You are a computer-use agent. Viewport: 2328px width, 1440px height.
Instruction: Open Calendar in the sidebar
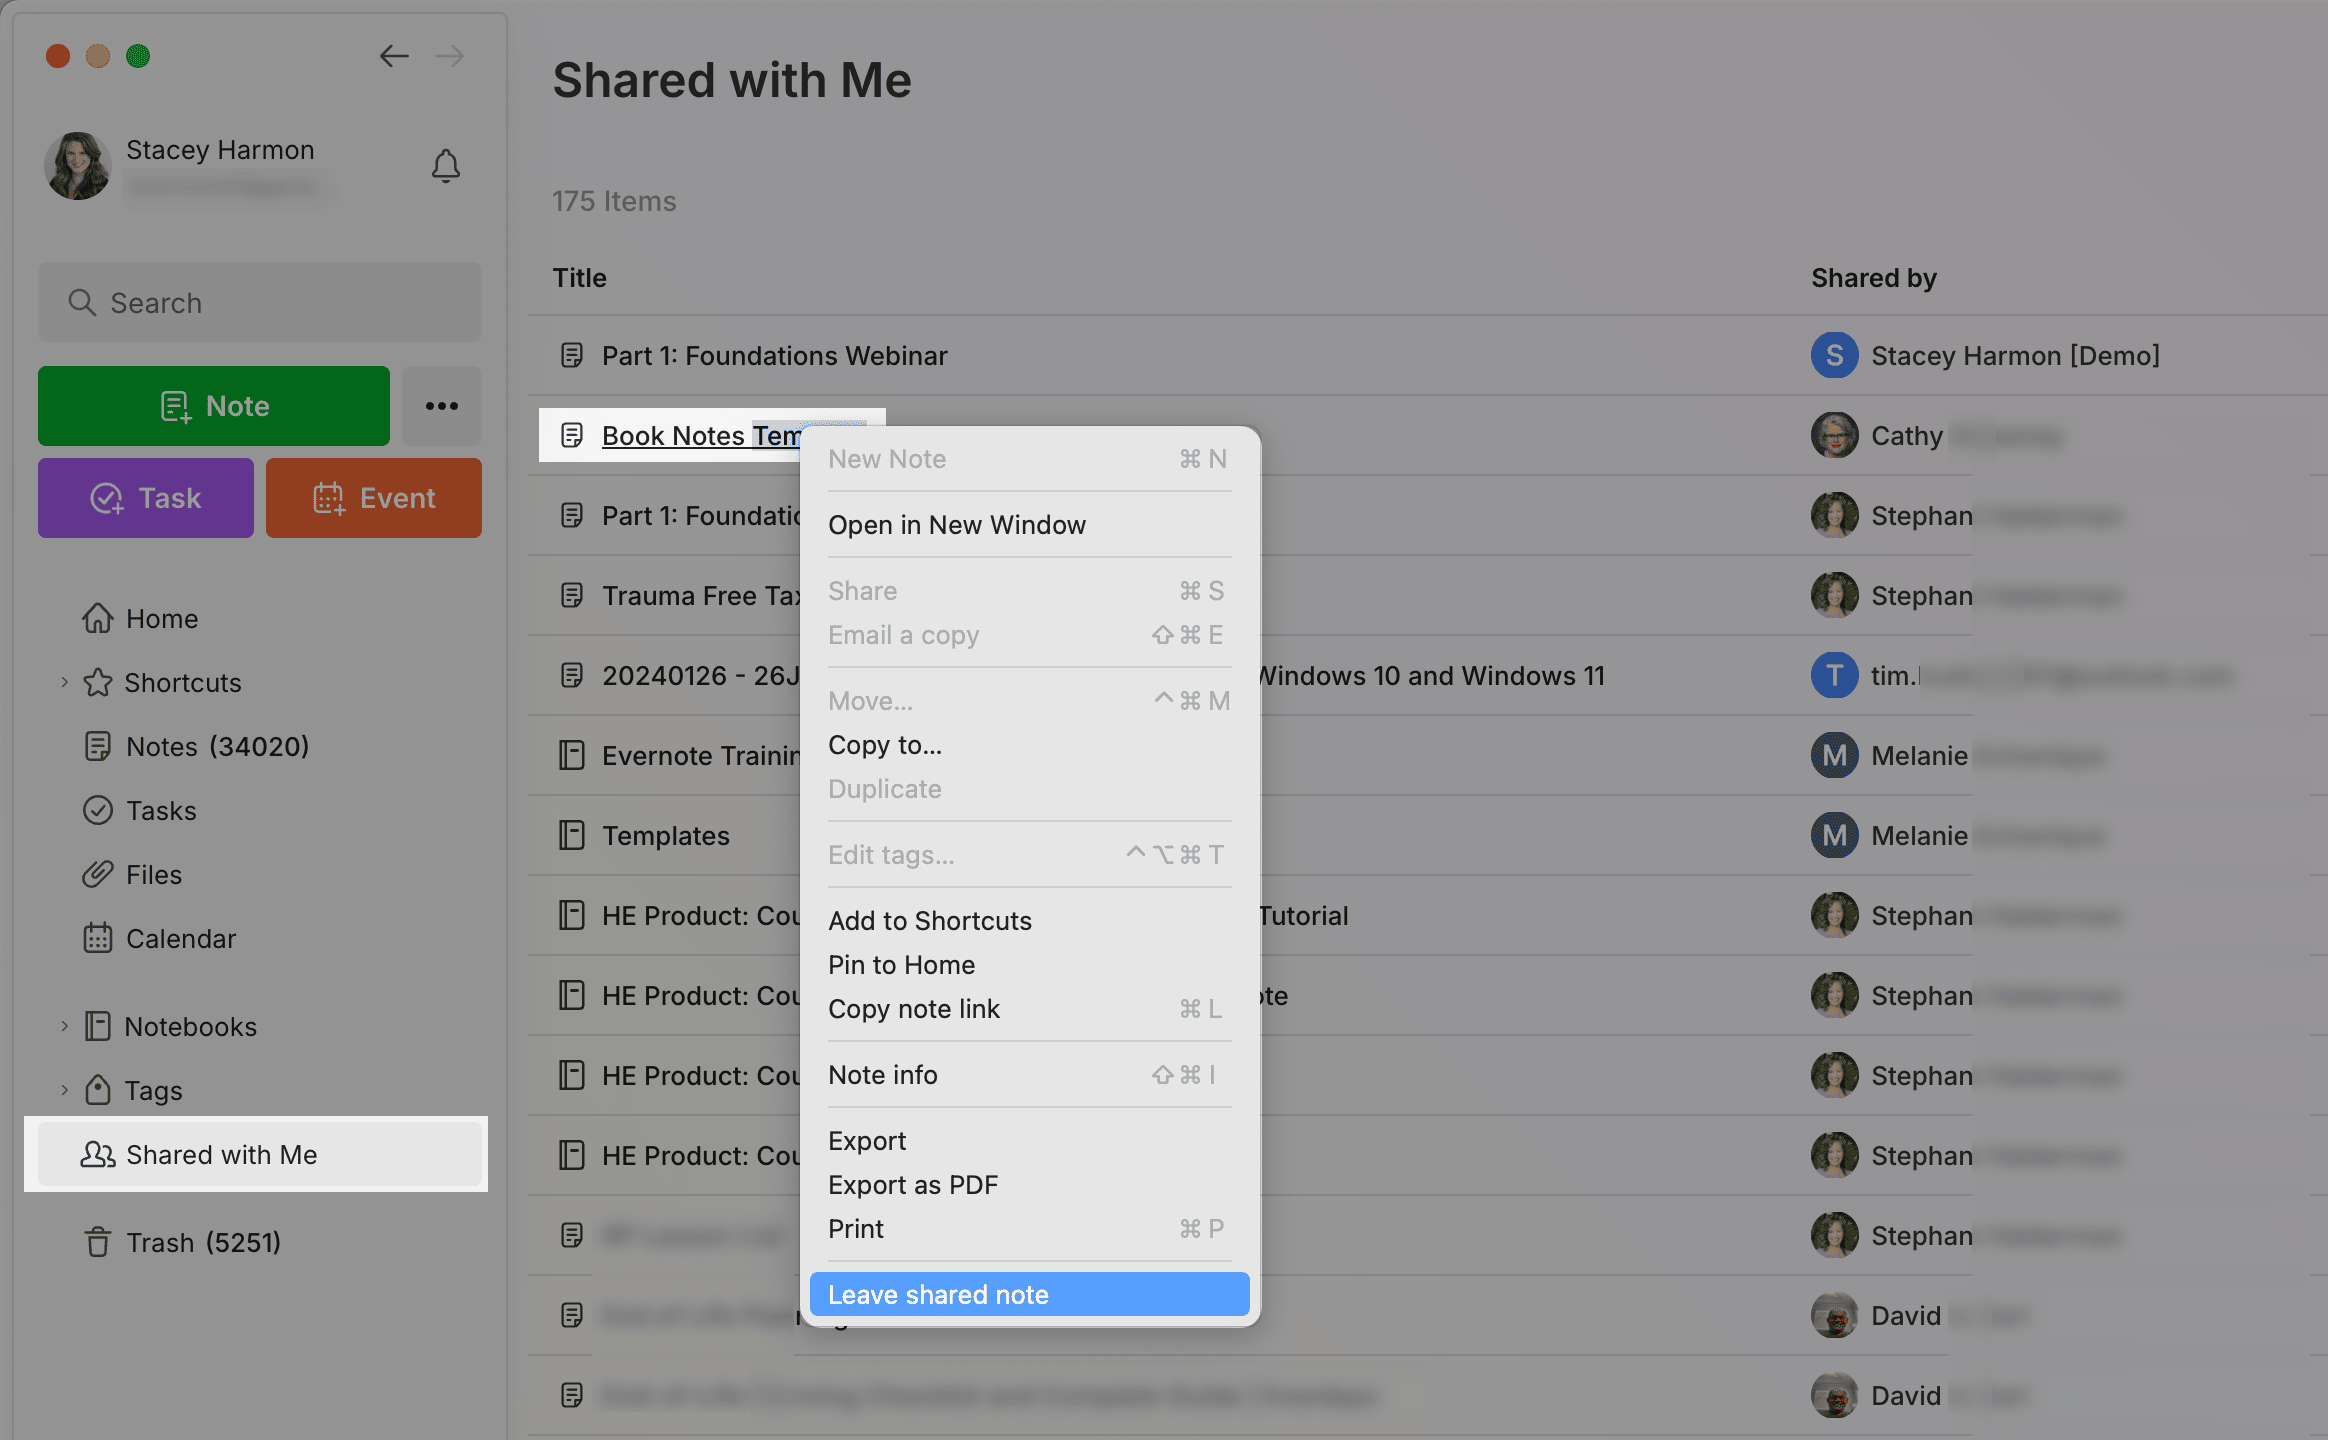point(159,939)
